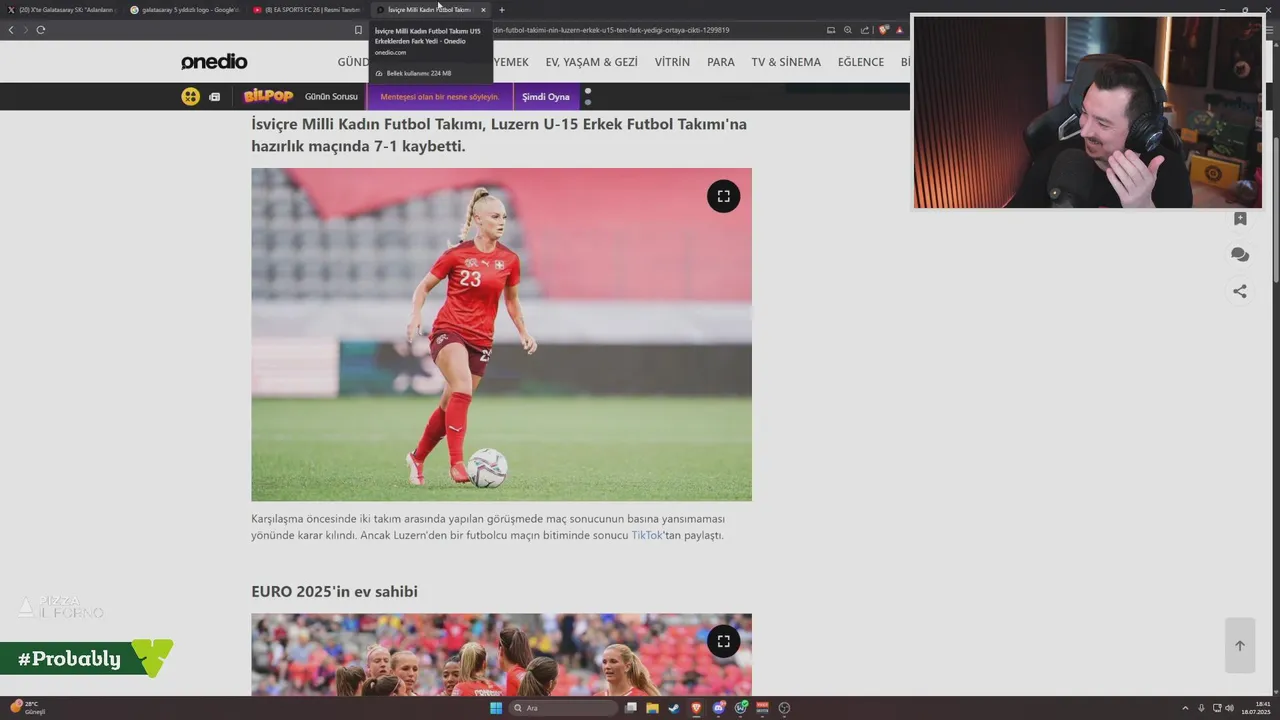Expand the first article image fullscreen
The height and width of the screenshot is (720, 1280).
[x=724, y=196]
